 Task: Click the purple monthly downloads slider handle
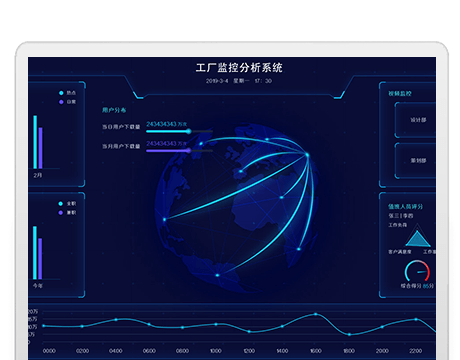(189, 151)
